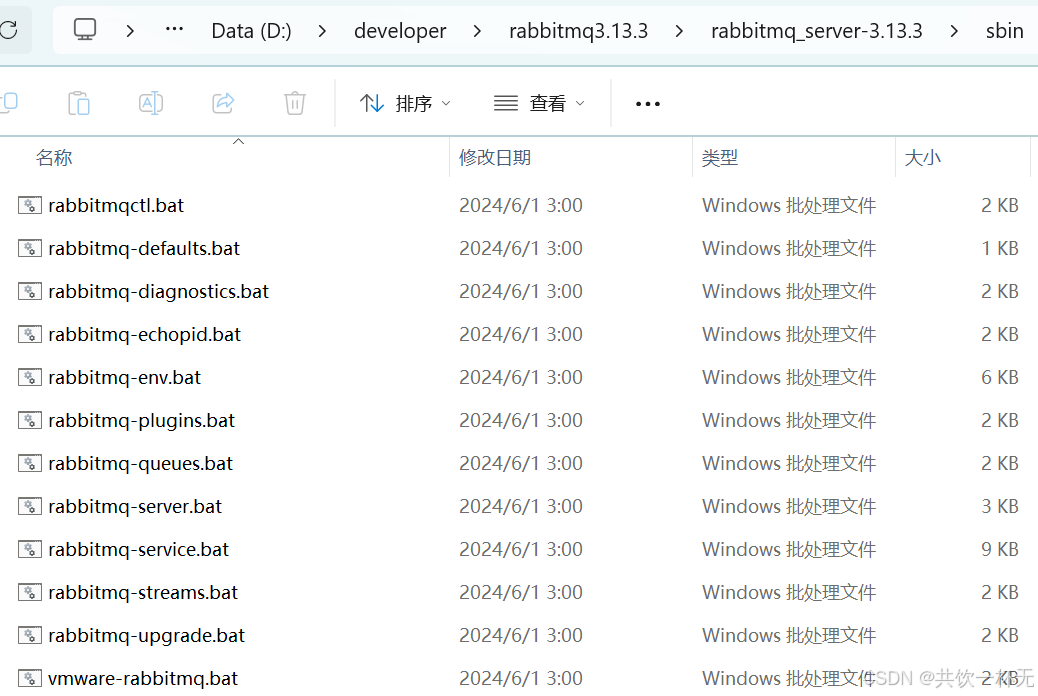
Task: Select file rabbitmq-streams.bat
Action: pos(142,593)
